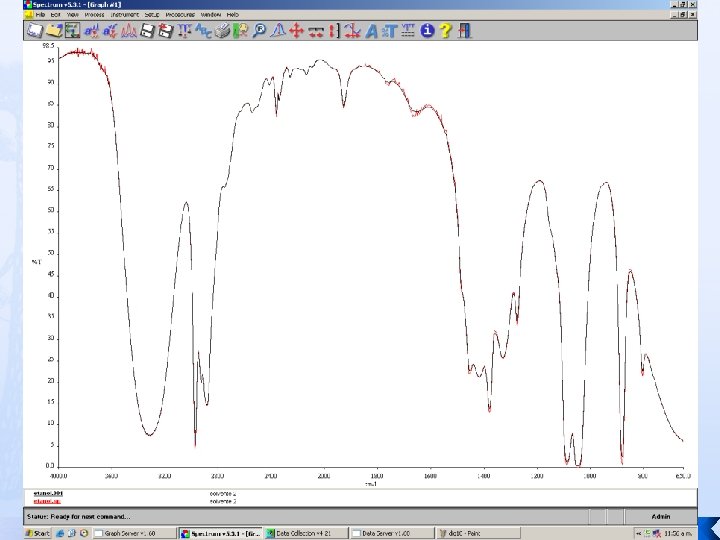
Task: Click the Spectrum taskbar button
Action: coord(220,533)
